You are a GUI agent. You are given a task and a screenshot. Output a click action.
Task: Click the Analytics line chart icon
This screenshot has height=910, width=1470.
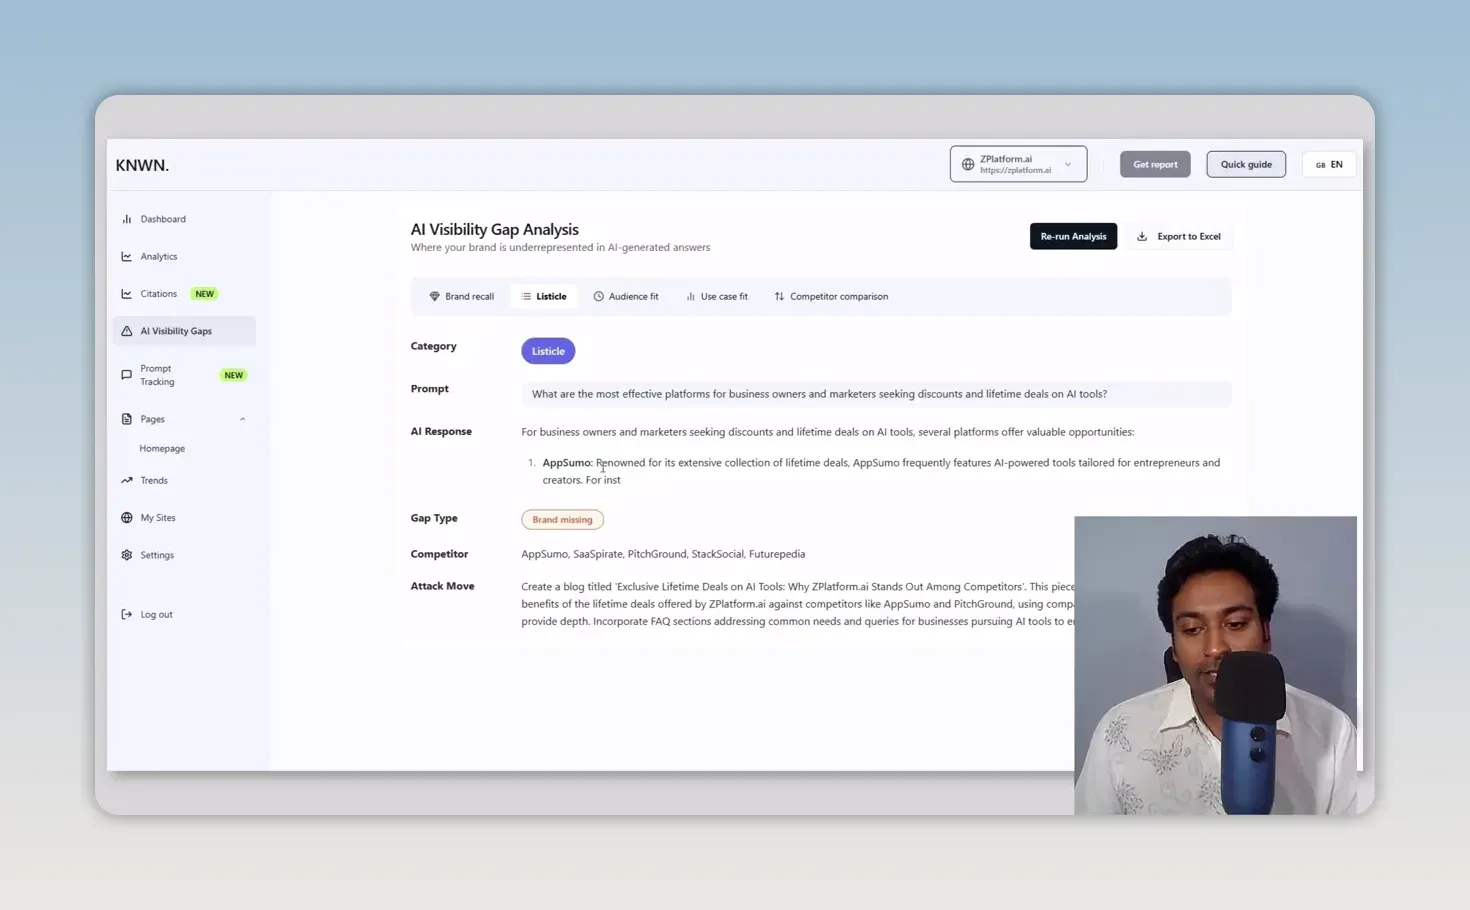click(x=126, y=256)
